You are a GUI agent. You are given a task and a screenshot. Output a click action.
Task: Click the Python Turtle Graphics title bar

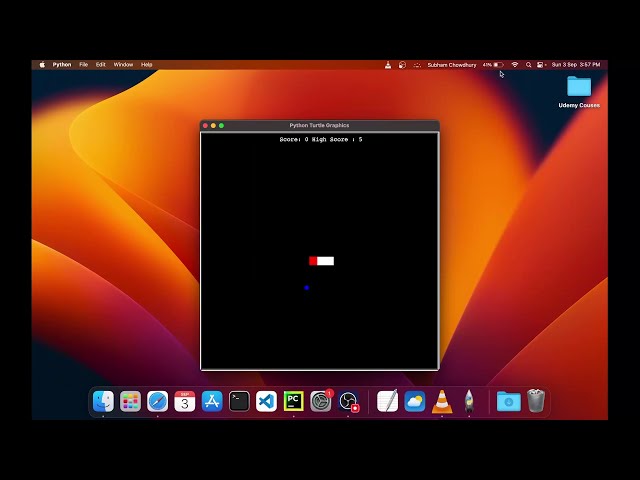coord(319,125)
